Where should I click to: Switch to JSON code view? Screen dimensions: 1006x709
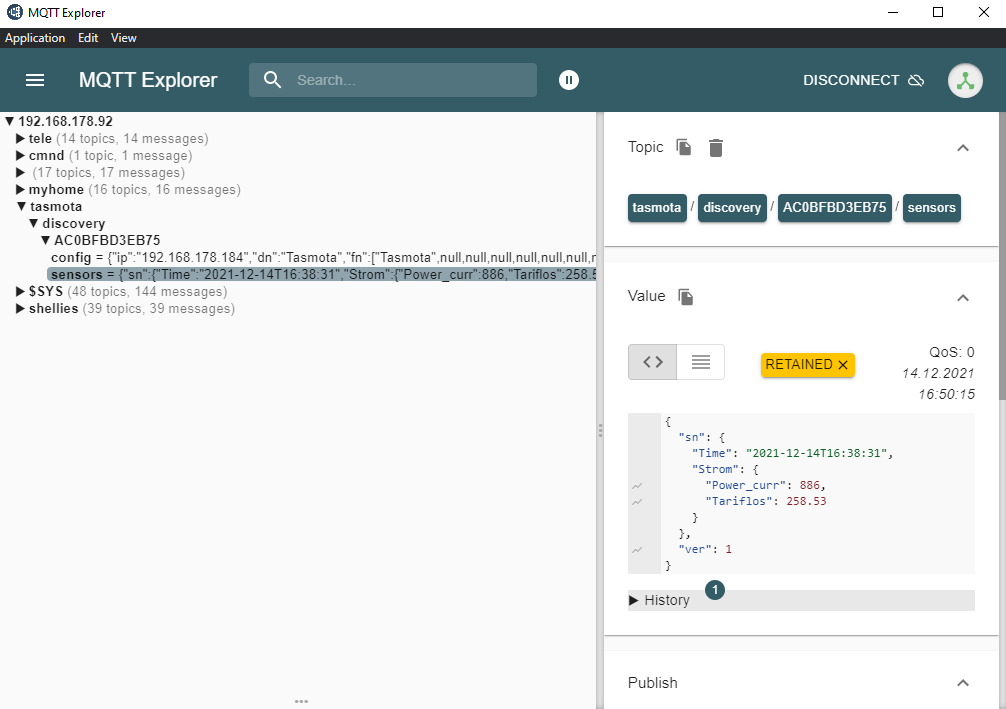point(653,362)
